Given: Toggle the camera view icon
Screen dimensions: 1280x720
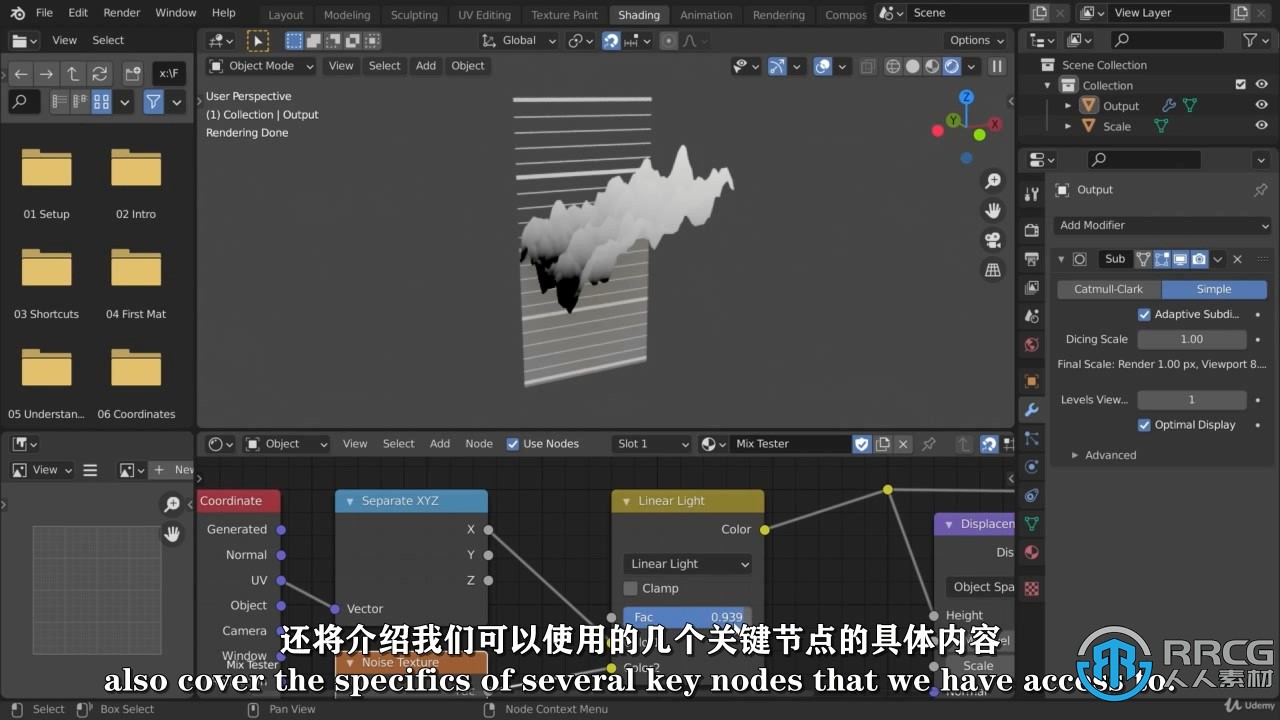Looking at the screenshot, I should (x=993, y=240).
